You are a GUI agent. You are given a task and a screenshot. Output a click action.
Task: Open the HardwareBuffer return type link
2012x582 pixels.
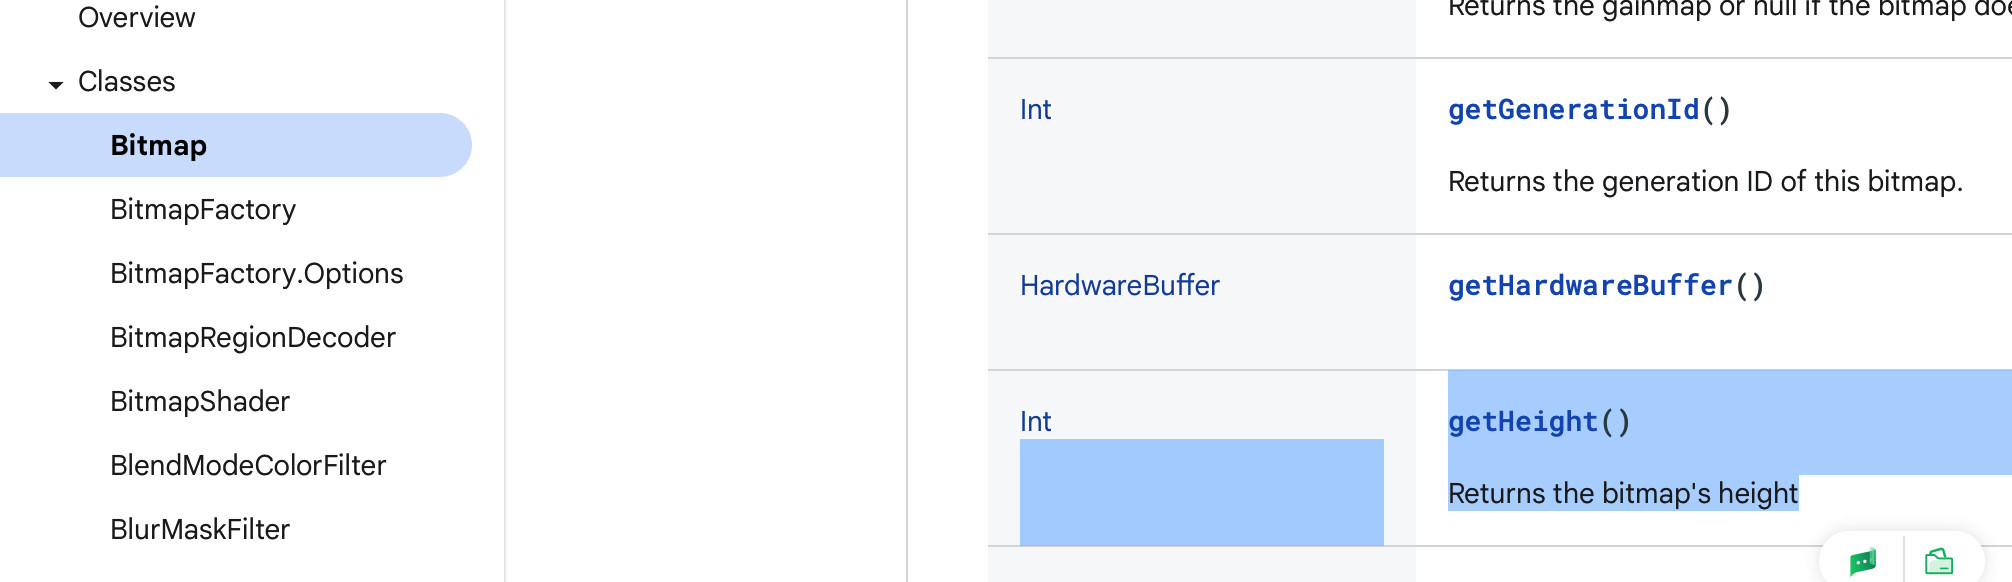[1120, 286]
